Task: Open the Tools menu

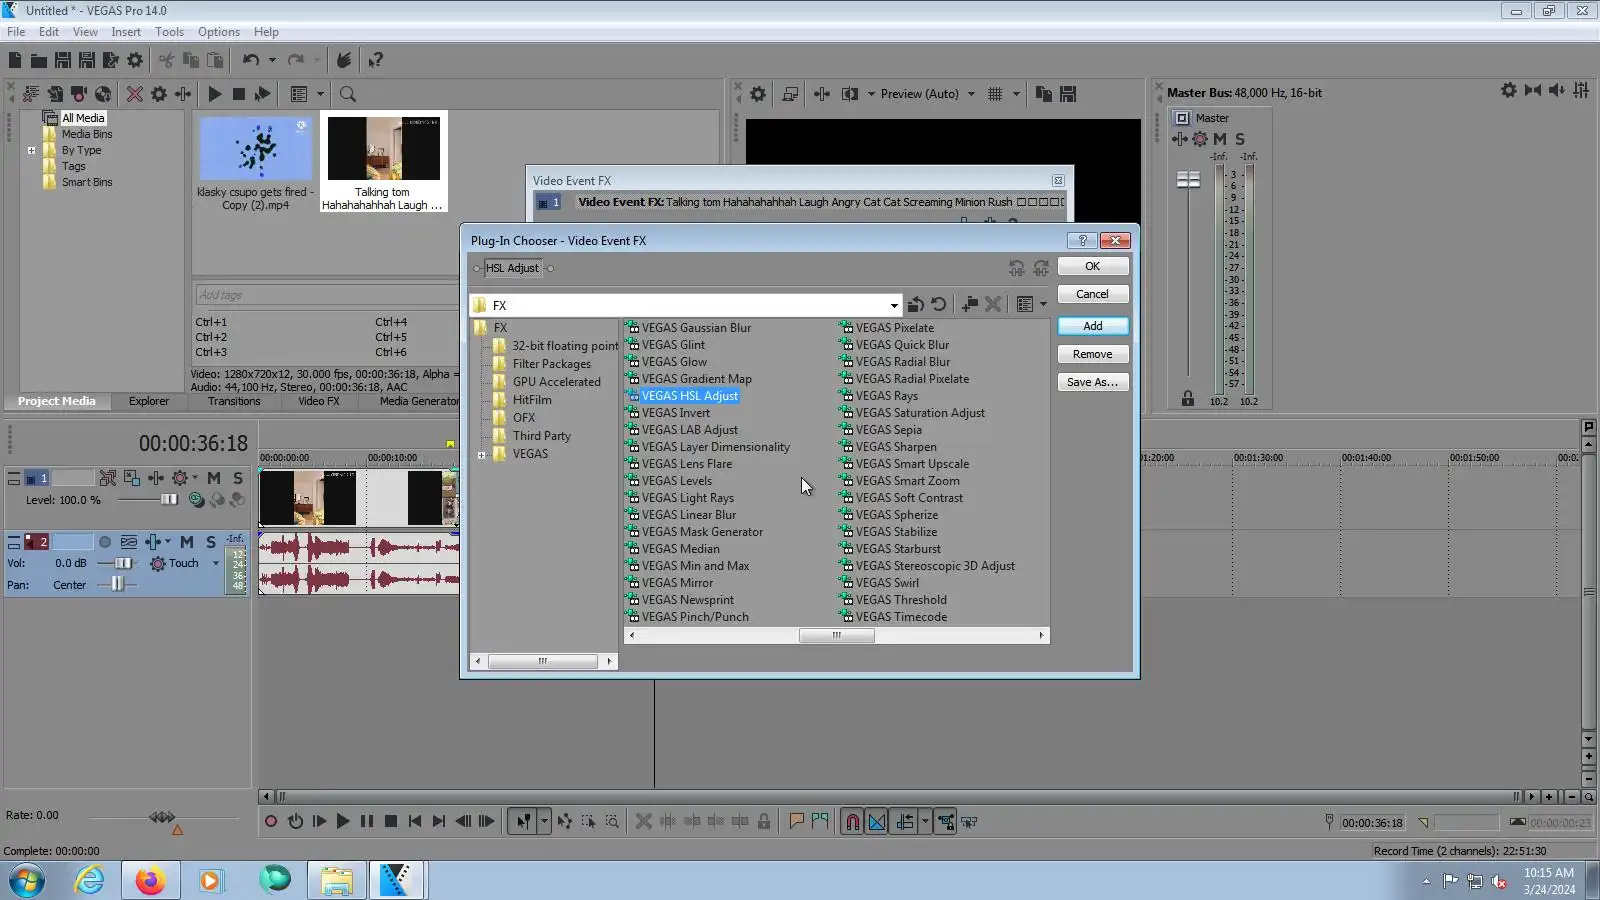Action: pos(169,32)
